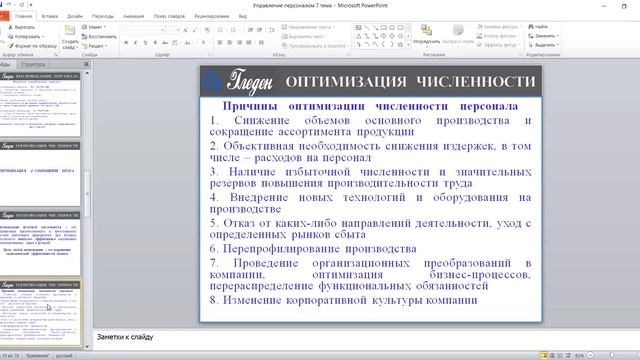
Task: Open the font name combo box
Action: [x=143, y=30]
